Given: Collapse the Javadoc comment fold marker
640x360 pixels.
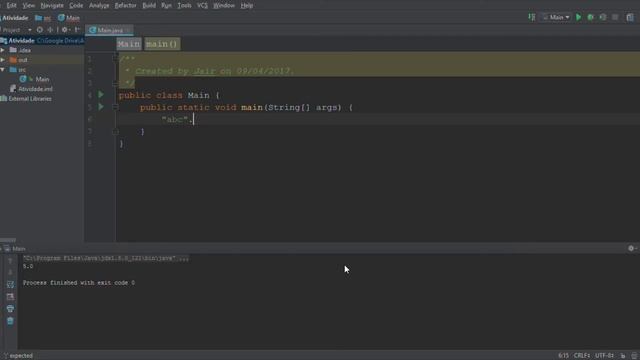Looking at the screenshot, I should coord(116,58).
